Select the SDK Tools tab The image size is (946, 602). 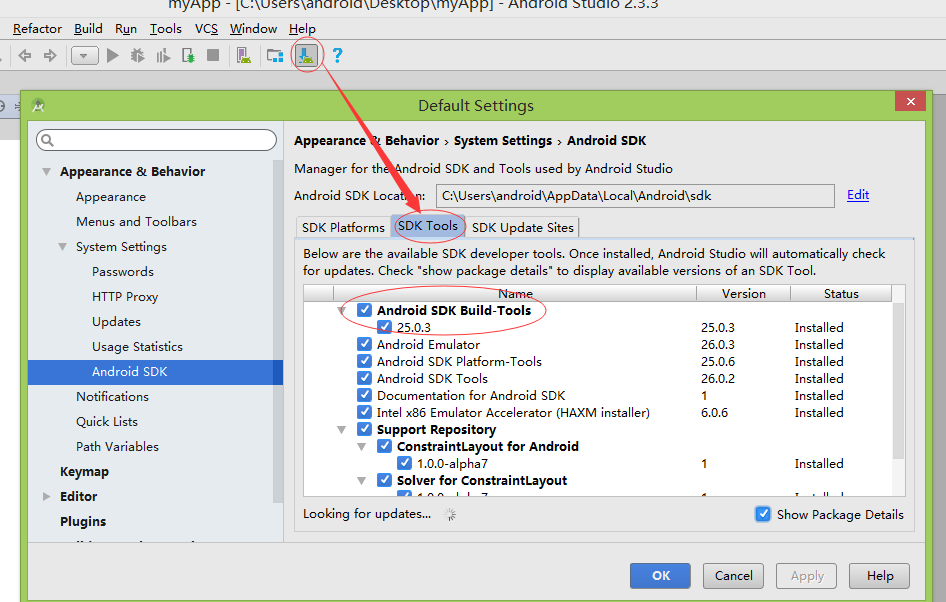[x=428, y=226]
